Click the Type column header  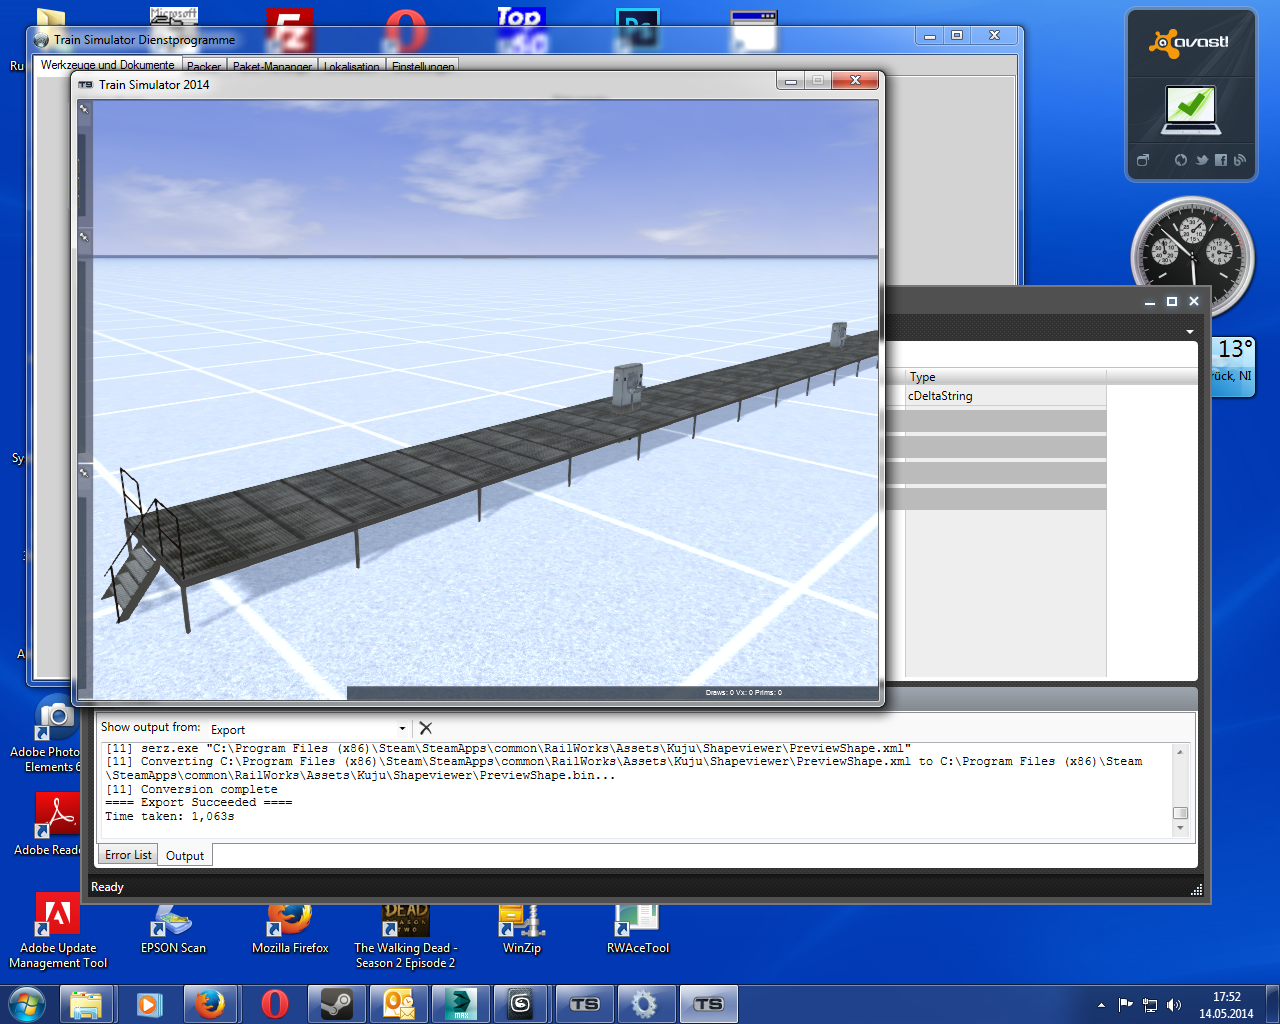pyautogui.click(x=1005, y=377)
